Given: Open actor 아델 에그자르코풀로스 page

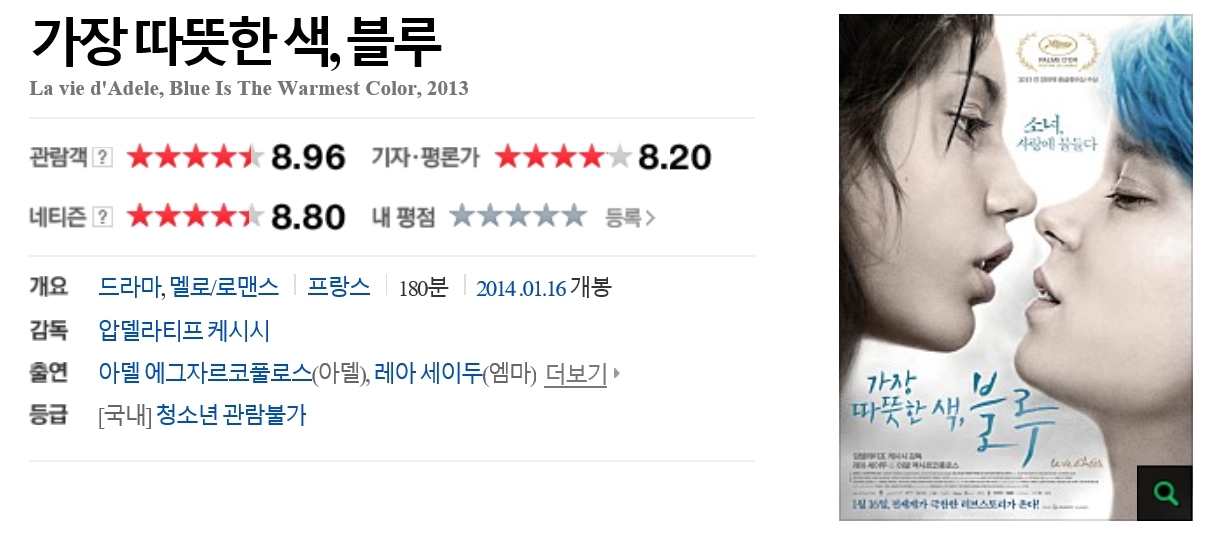Looking at the screenshot, I should [x=205, y=374].
